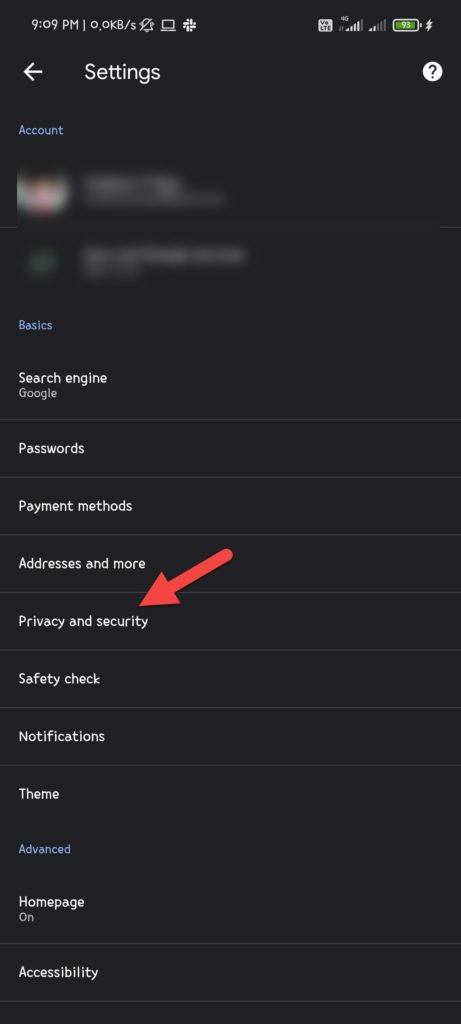Open Accessibility settings
Screen dimensions: 461x1024
click(230, 972)
